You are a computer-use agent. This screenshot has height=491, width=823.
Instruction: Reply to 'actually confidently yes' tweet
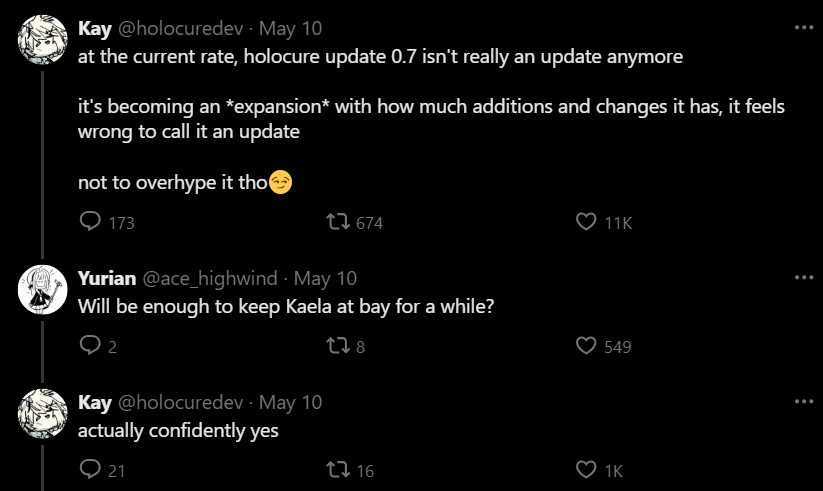tap(90, 470)
